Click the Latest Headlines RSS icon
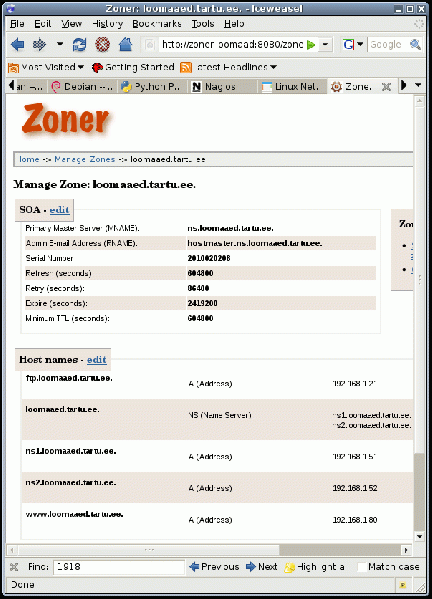The height and width of the screenshot is (599, 432). 186,67
